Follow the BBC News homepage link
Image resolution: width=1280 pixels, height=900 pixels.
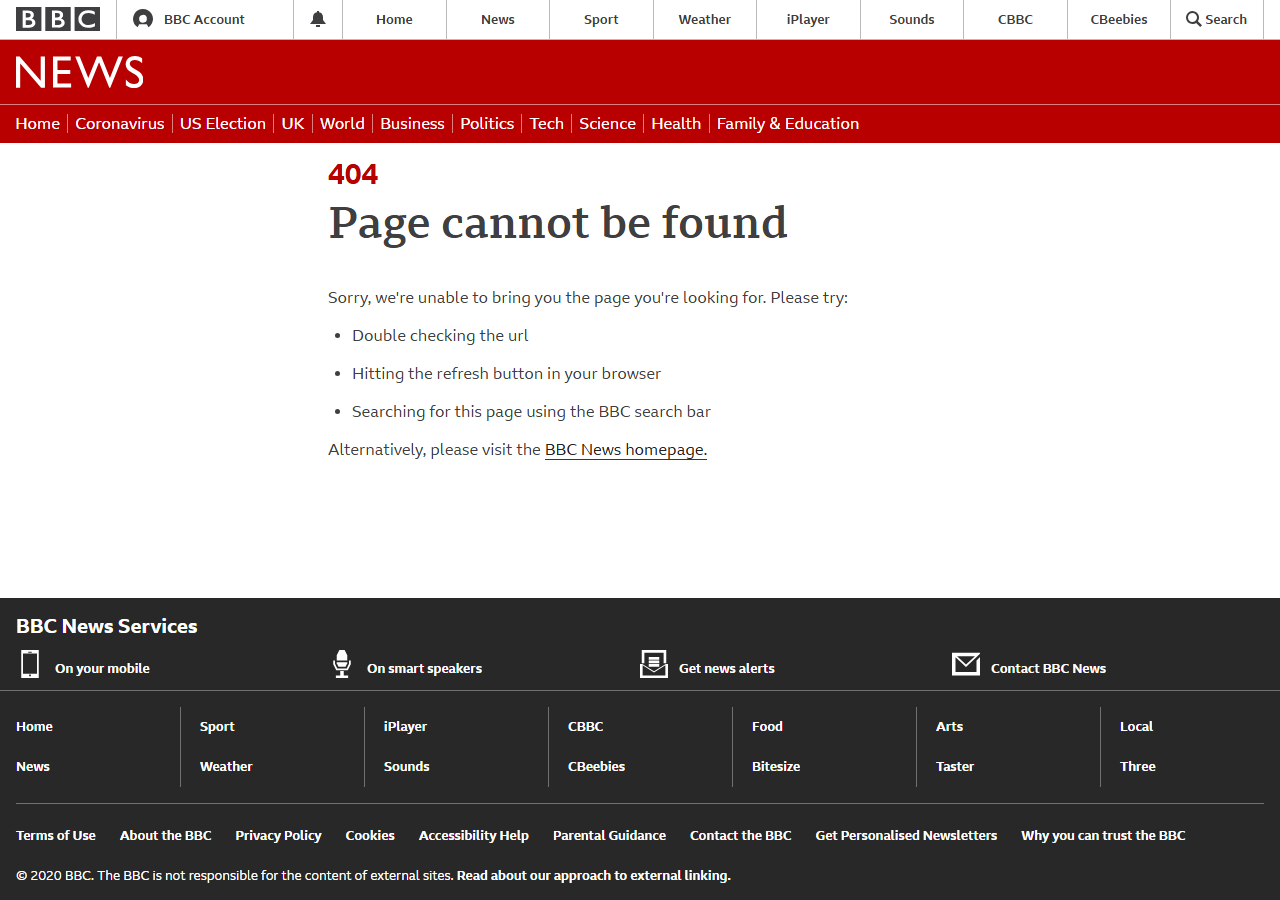click(626, 450)
